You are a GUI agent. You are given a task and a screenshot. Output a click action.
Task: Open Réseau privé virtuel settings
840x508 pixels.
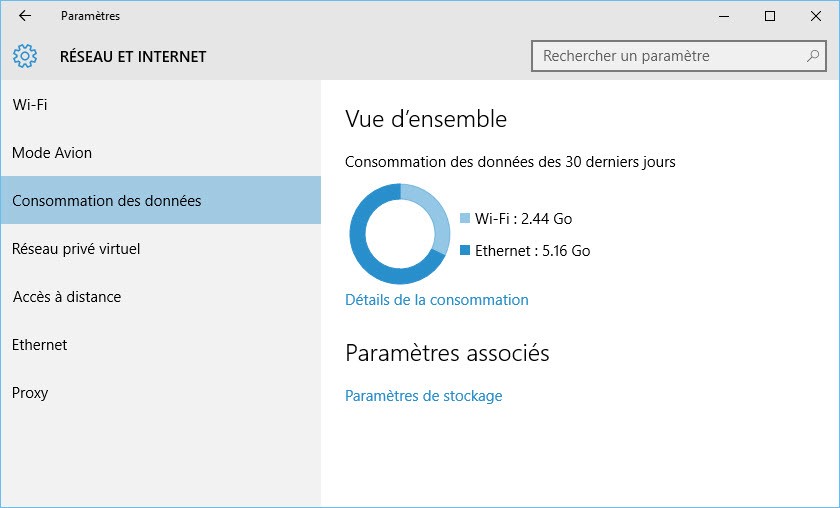76,249
